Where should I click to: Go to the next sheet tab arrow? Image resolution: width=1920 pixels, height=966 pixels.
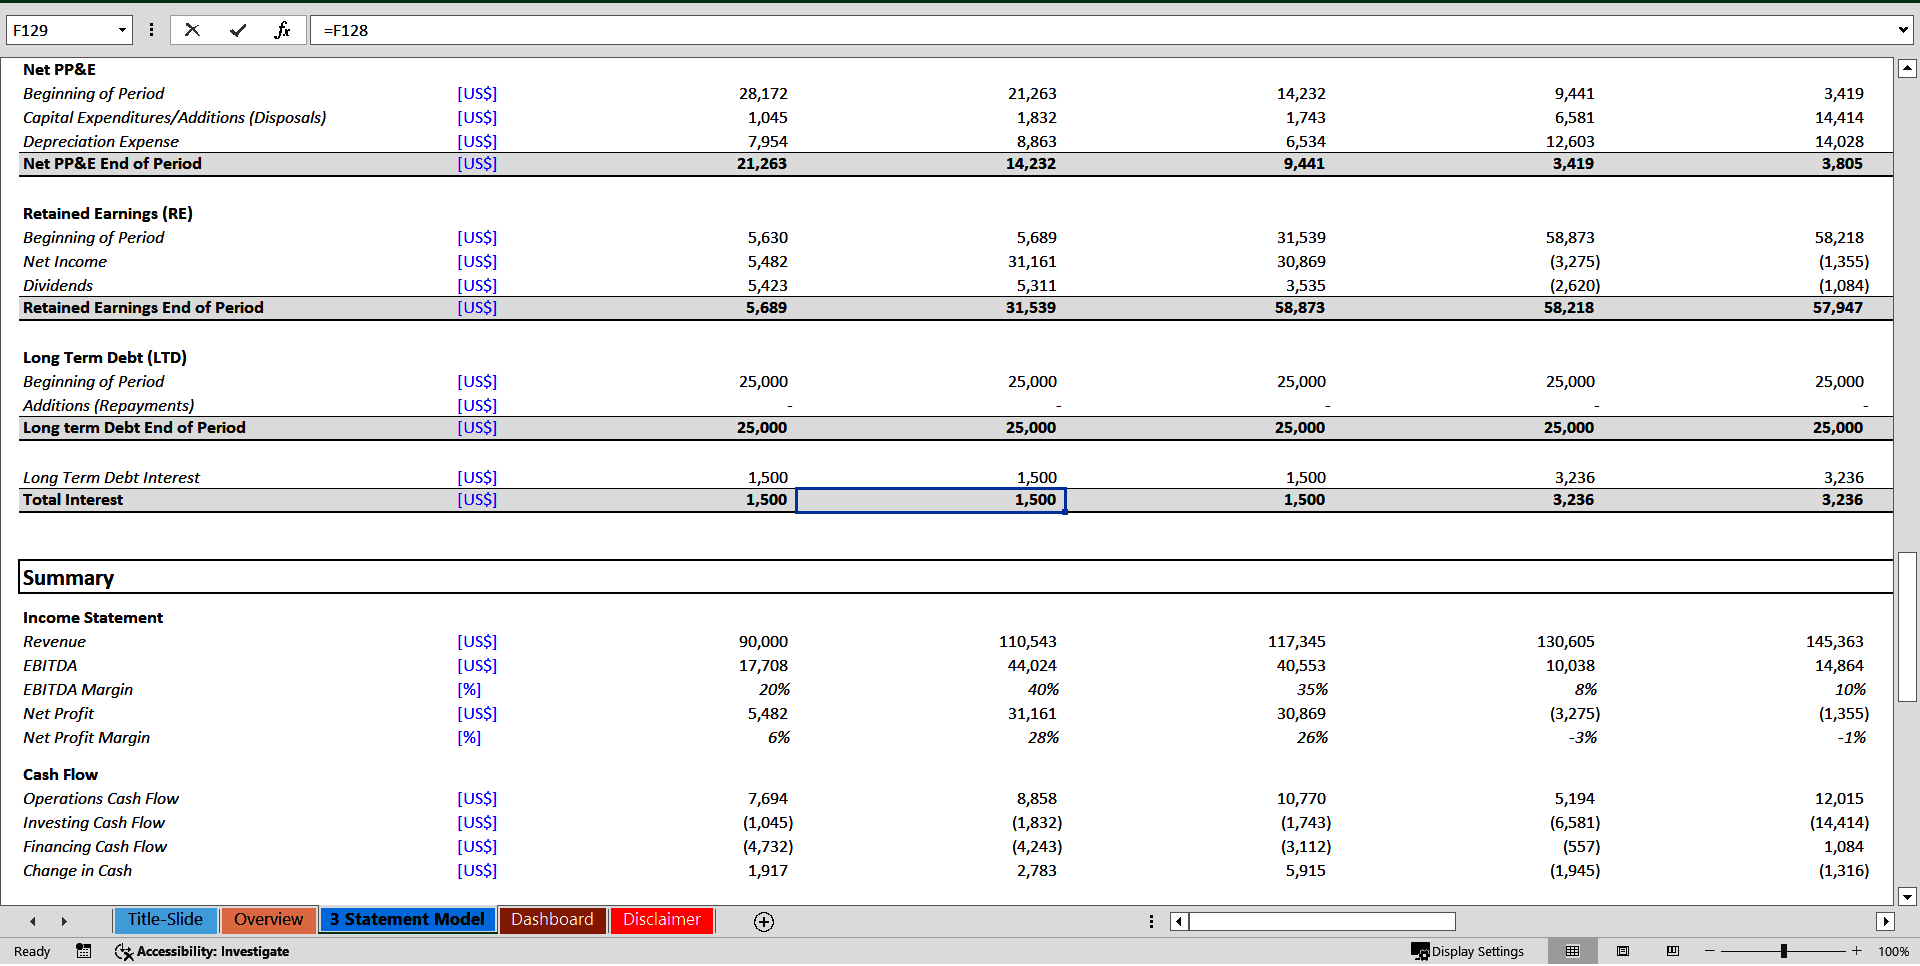click(x=64, y=922)
